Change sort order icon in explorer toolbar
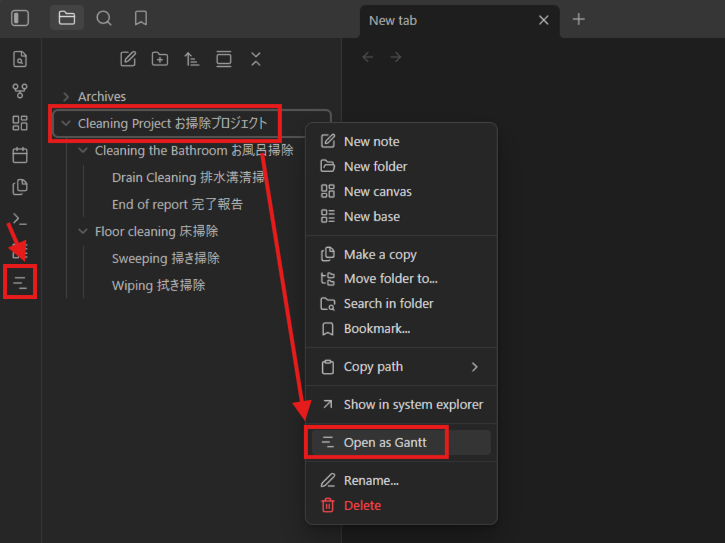This screenshot has width=725, height=543. 191,59
